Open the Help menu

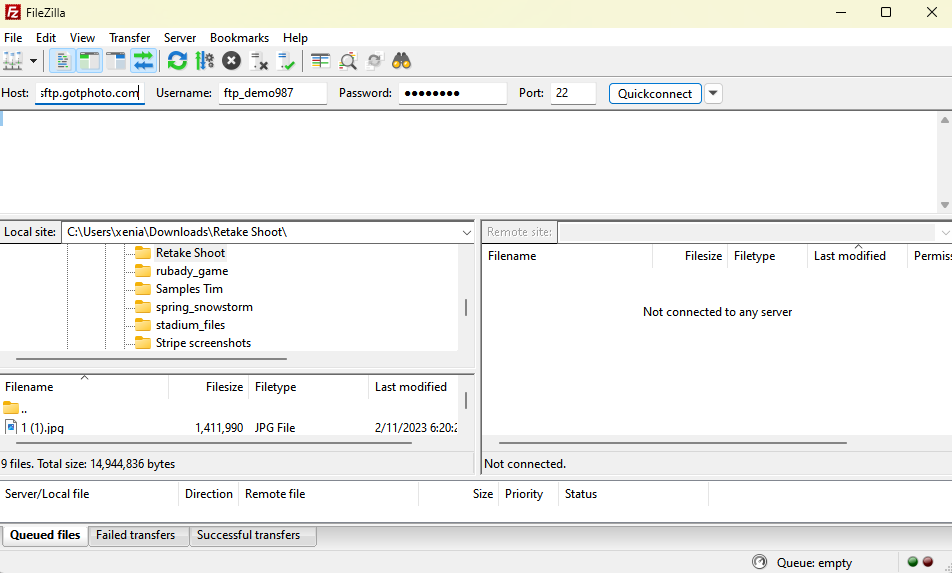[x=295, y=38]
